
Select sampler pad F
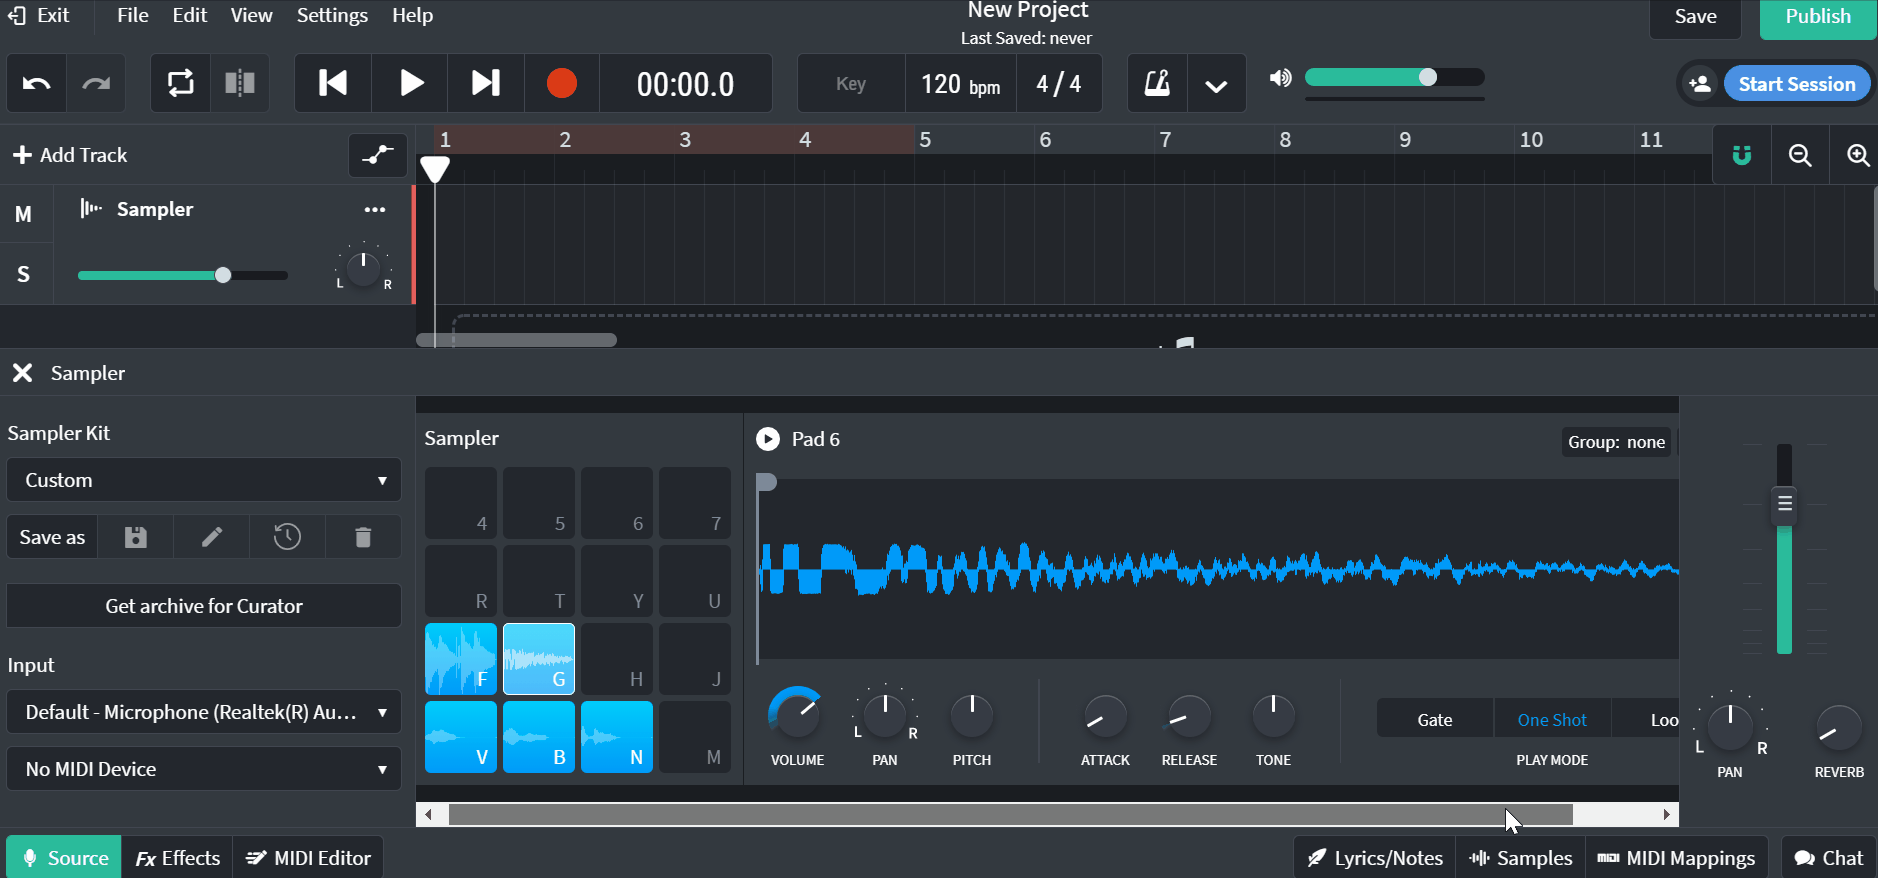461,659
